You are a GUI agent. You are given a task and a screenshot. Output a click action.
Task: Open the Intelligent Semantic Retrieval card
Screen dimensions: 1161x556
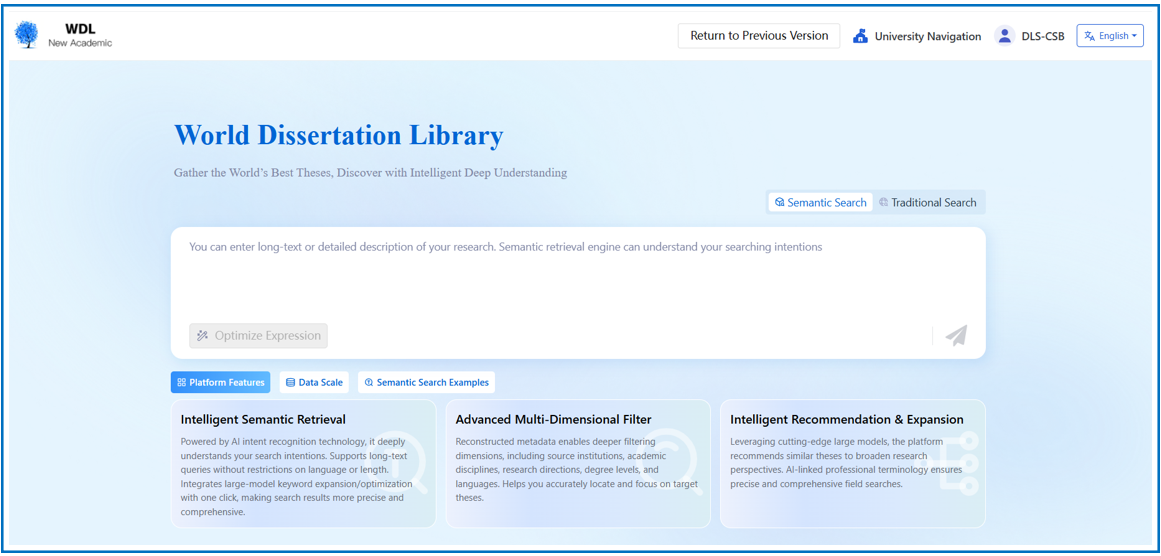(x=303, y=463)
